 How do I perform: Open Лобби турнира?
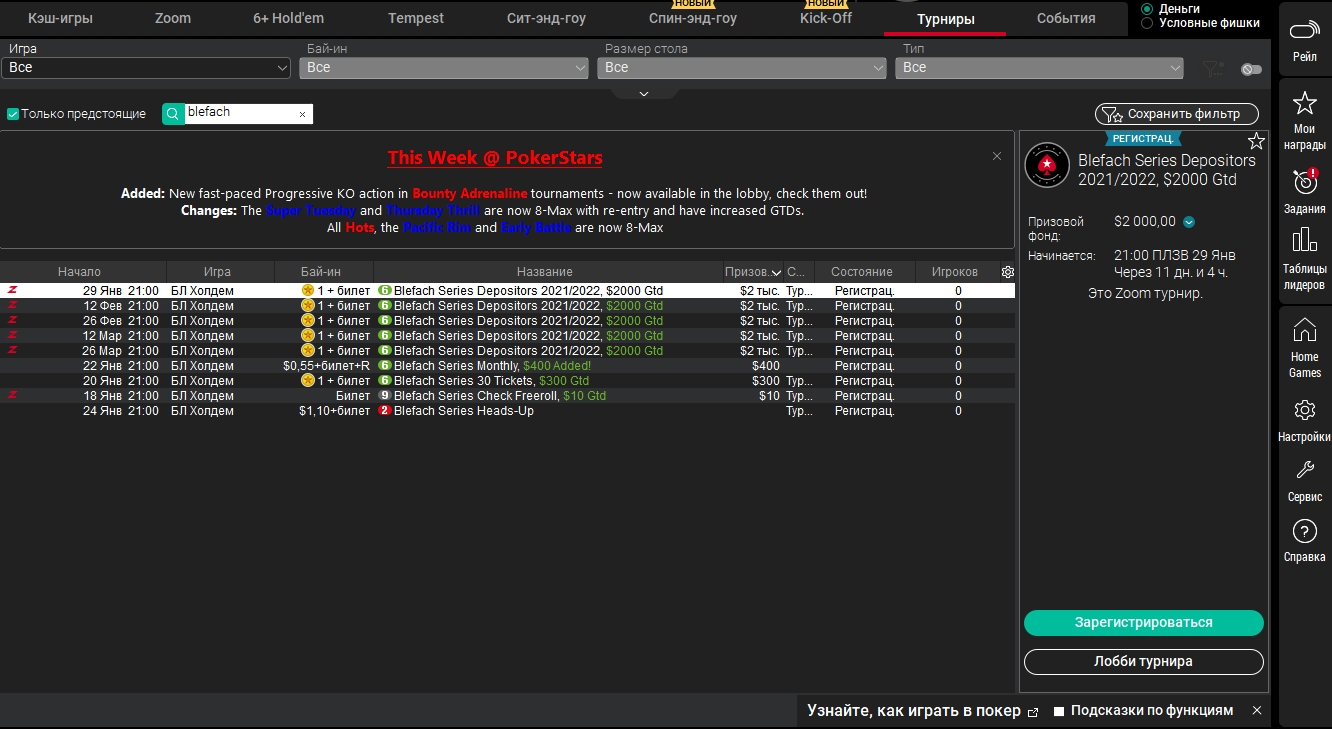[x=1144, y=661]
